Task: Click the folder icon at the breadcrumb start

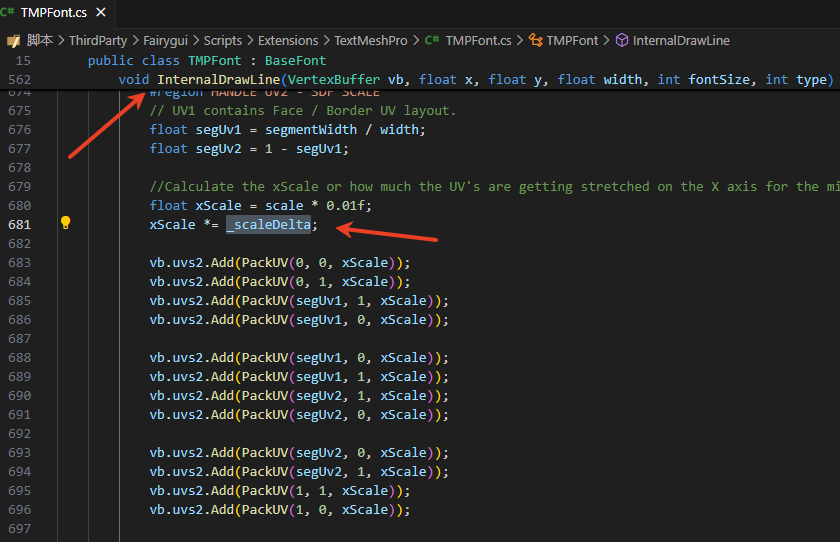Action: (13, 41)
